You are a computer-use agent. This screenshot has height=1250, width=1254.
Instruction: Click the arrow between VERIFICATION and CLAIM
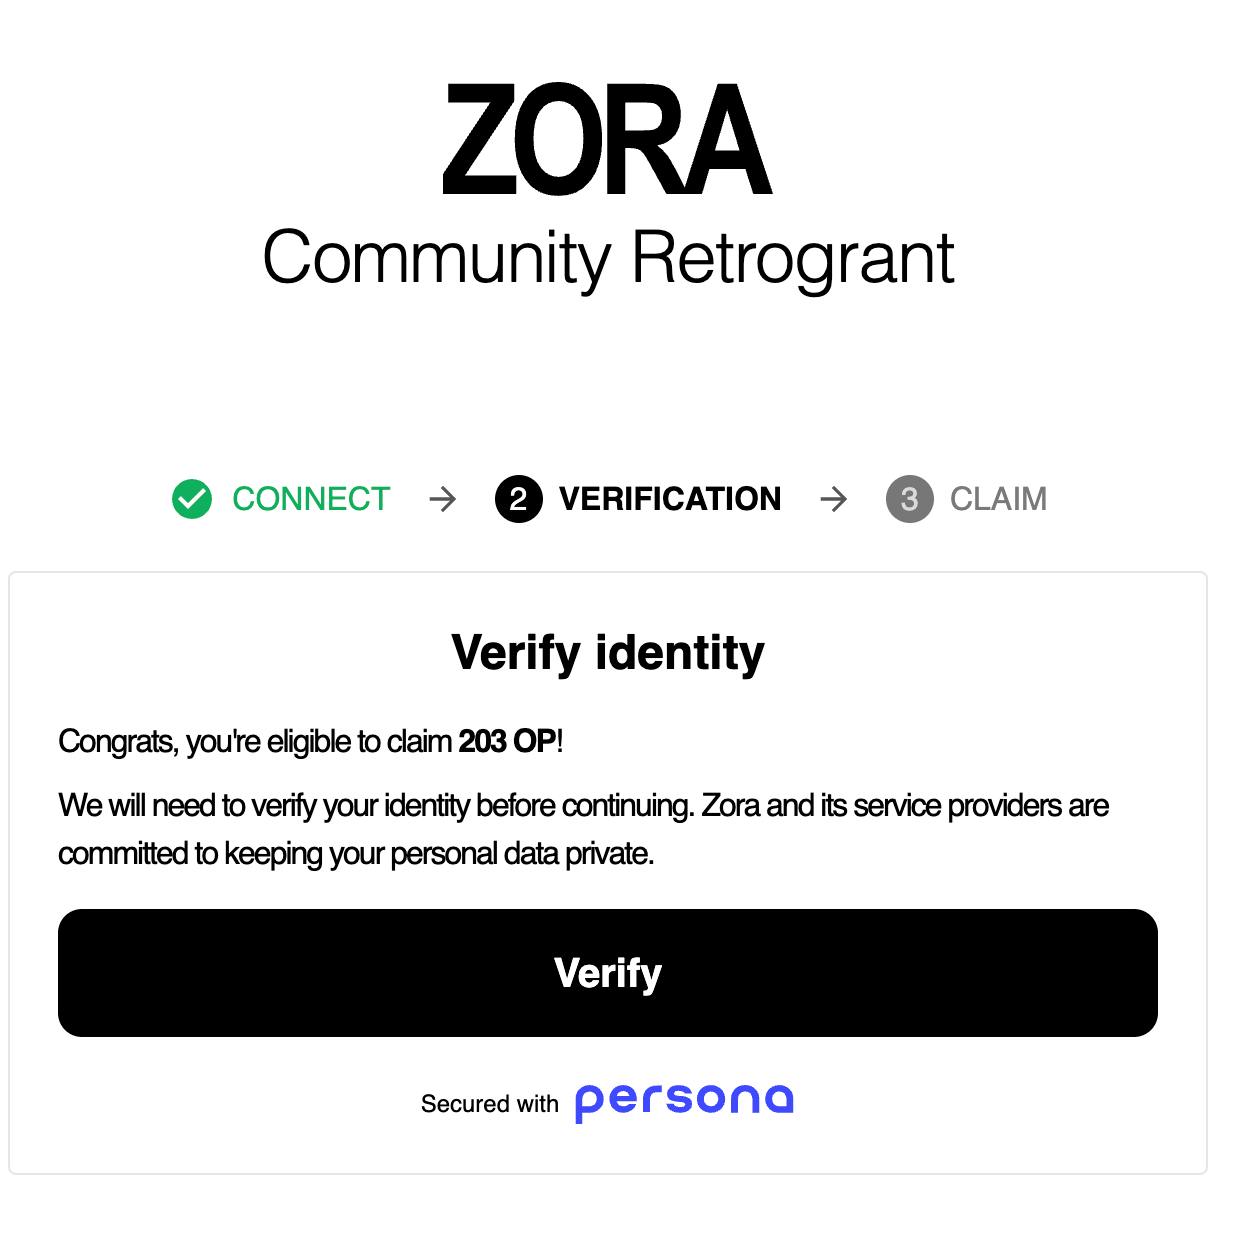(833, 499)
